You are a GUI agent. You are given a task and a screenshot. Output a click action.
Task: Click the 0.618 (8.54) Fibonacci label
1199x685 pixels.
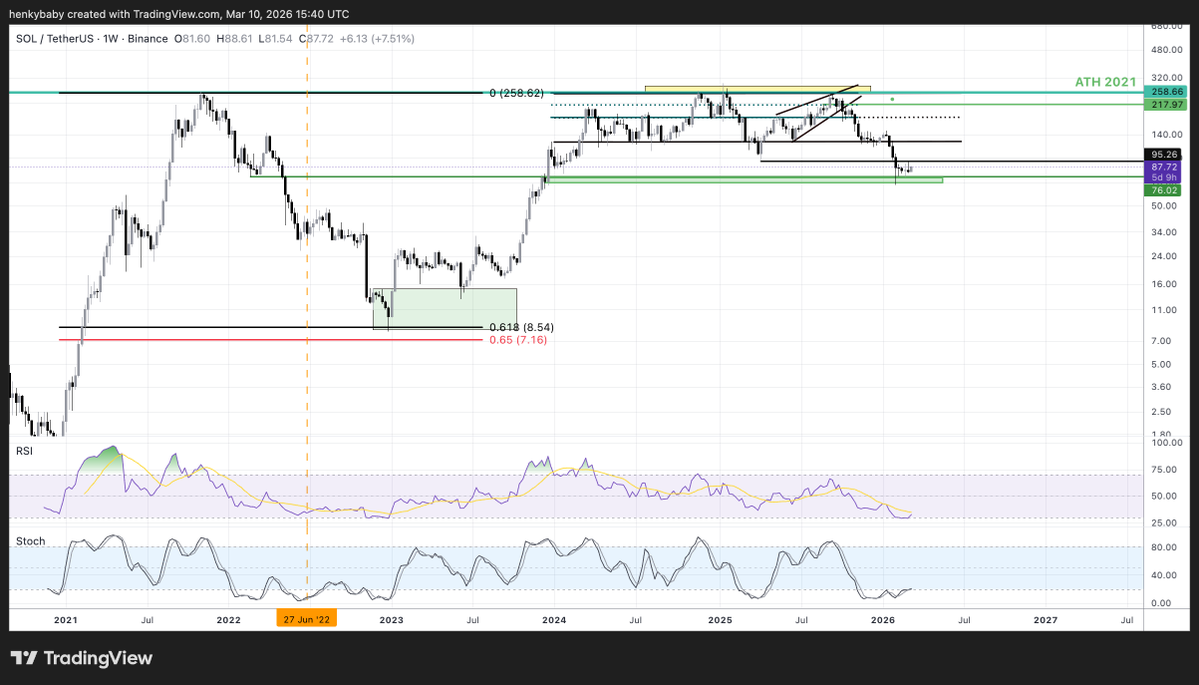pos(522,327)
